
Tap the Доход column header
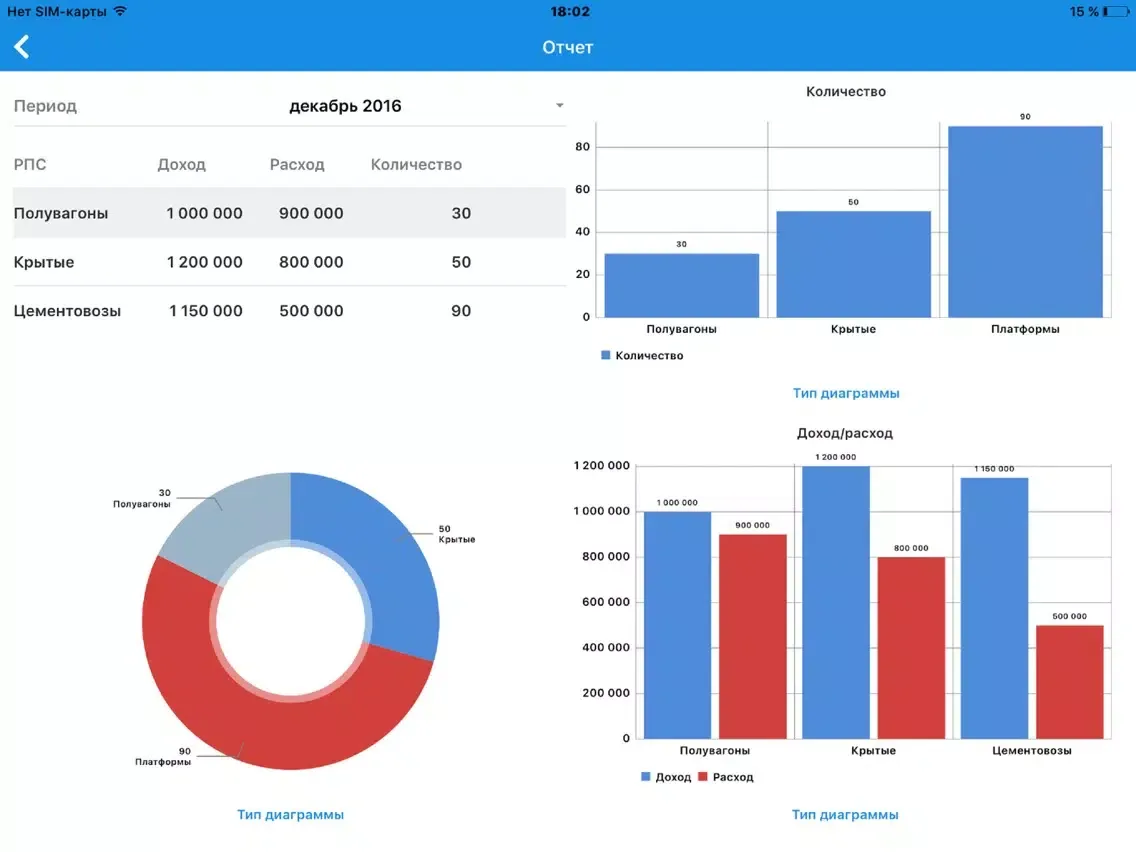(181, 164)
